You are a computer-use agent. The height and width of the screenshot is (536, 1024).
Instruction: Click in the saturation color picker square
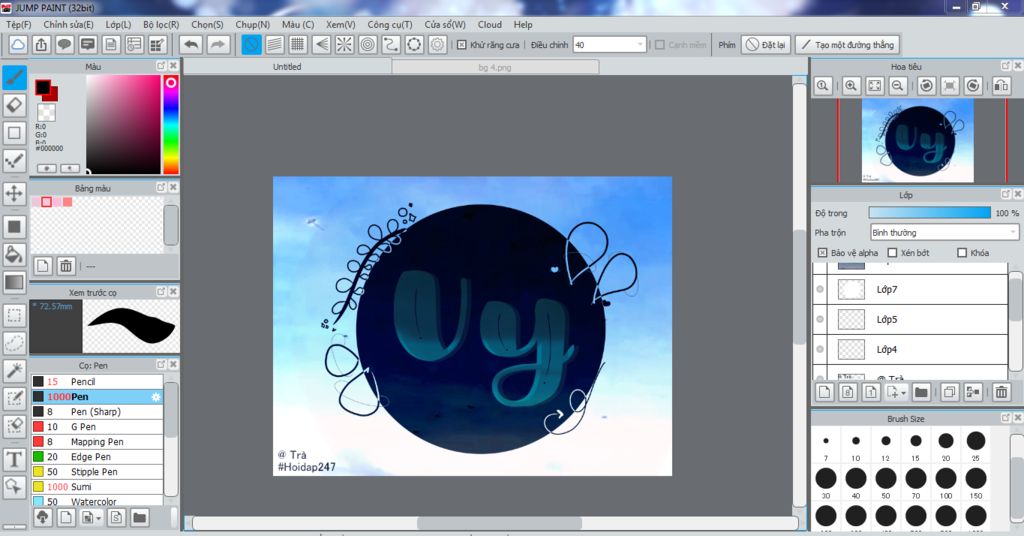[x=123, y=124]
